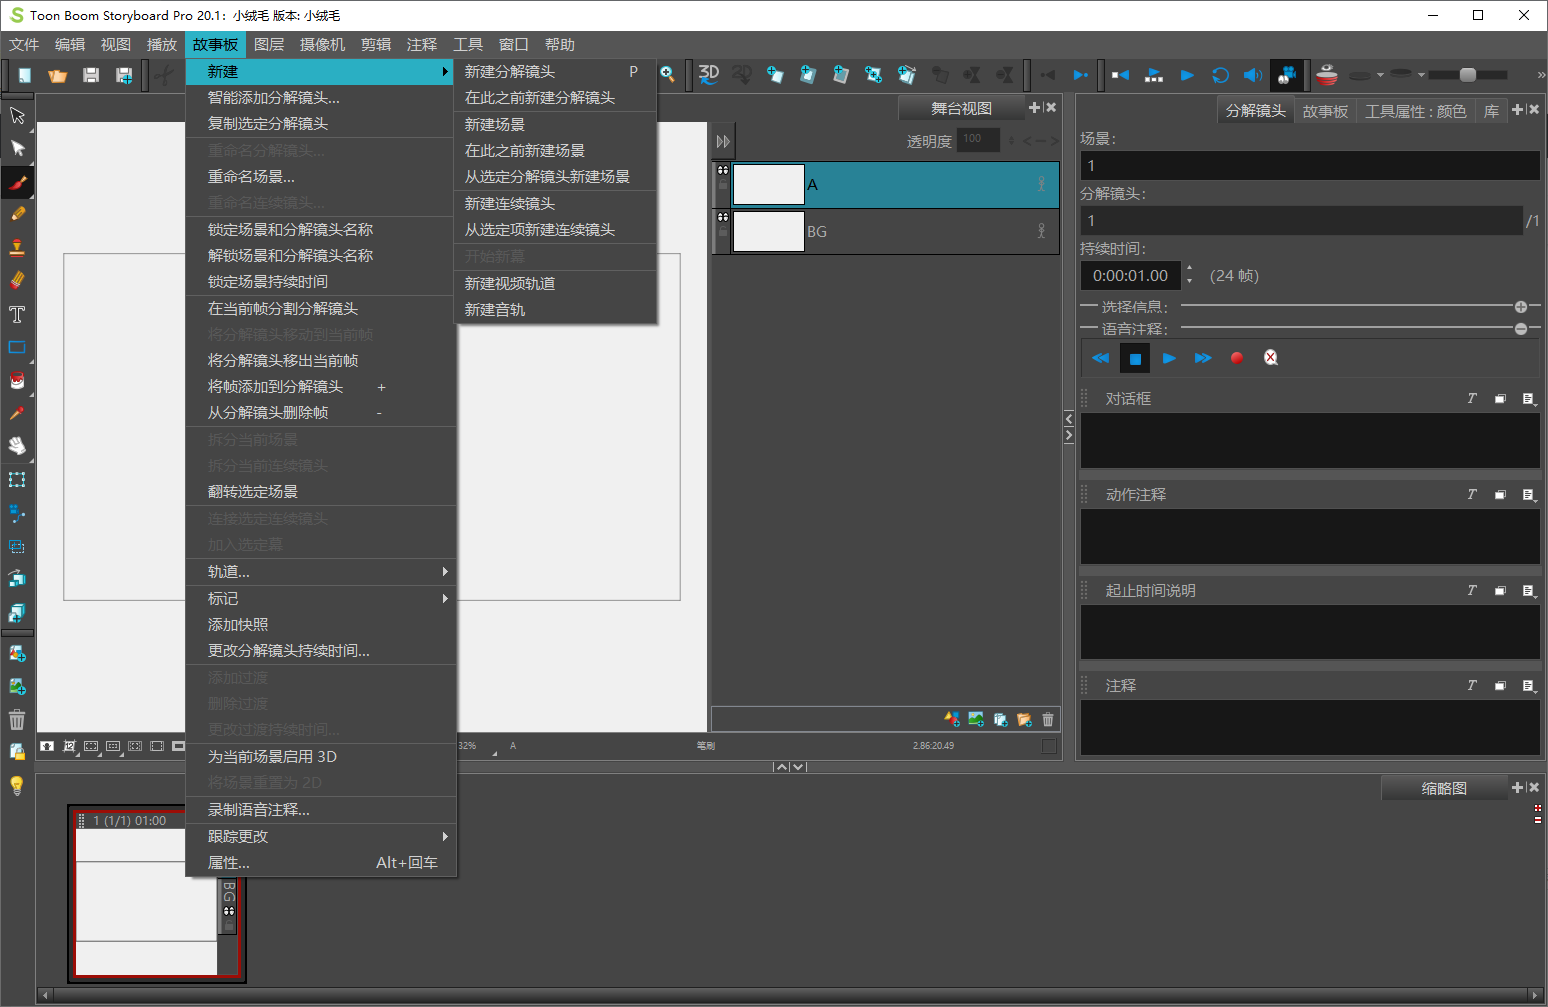The height and width of the screenshot is (1007, 1548).
Task: Expand layer panel with double arrow button
Action: [x=723, y=142]
